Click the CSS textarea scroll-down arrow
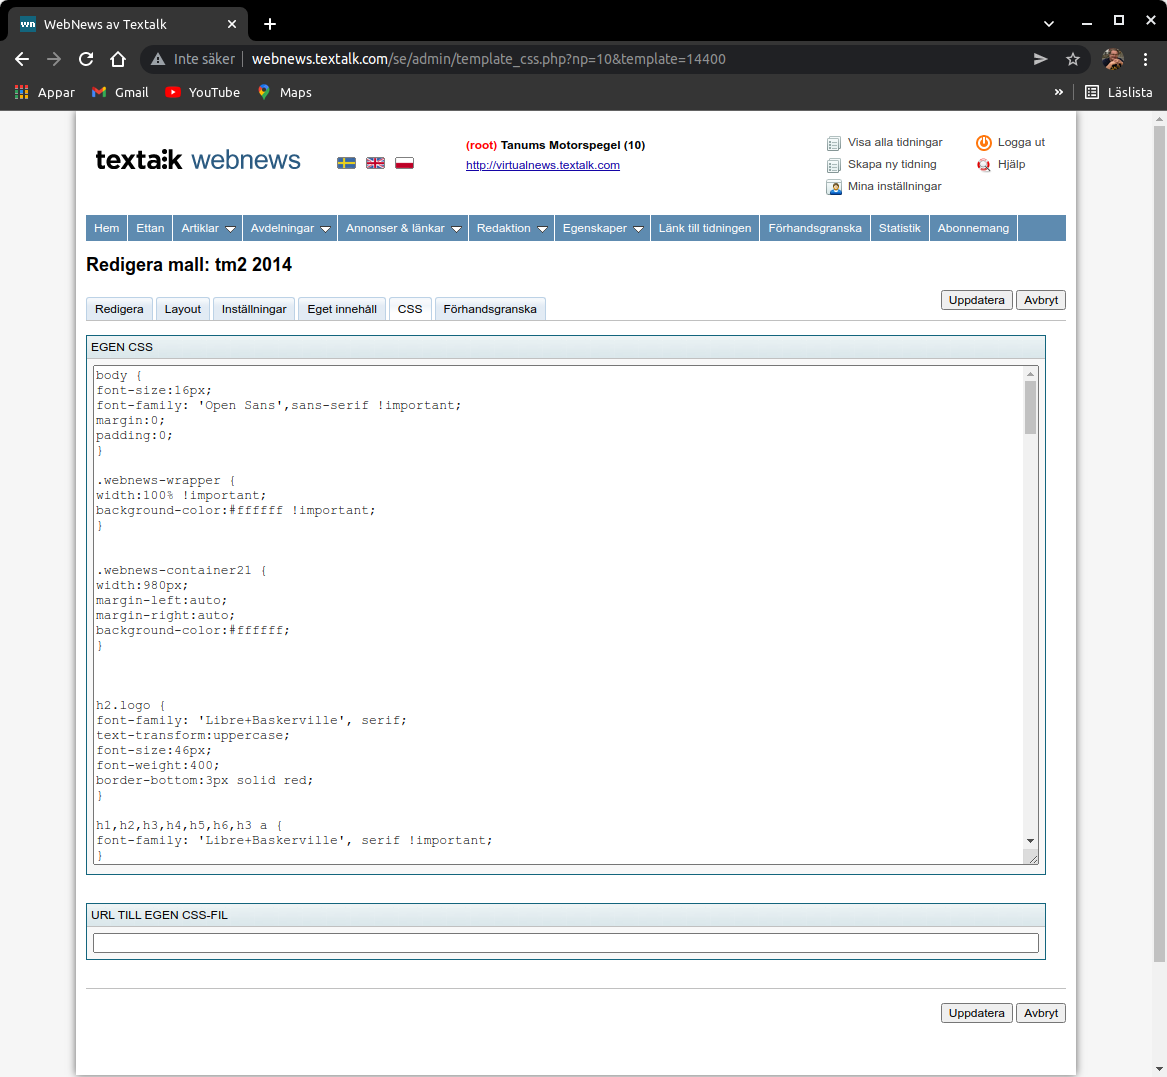Image resolution: width=1167 pixels, height=1077 pixels. pos(1030,841)
